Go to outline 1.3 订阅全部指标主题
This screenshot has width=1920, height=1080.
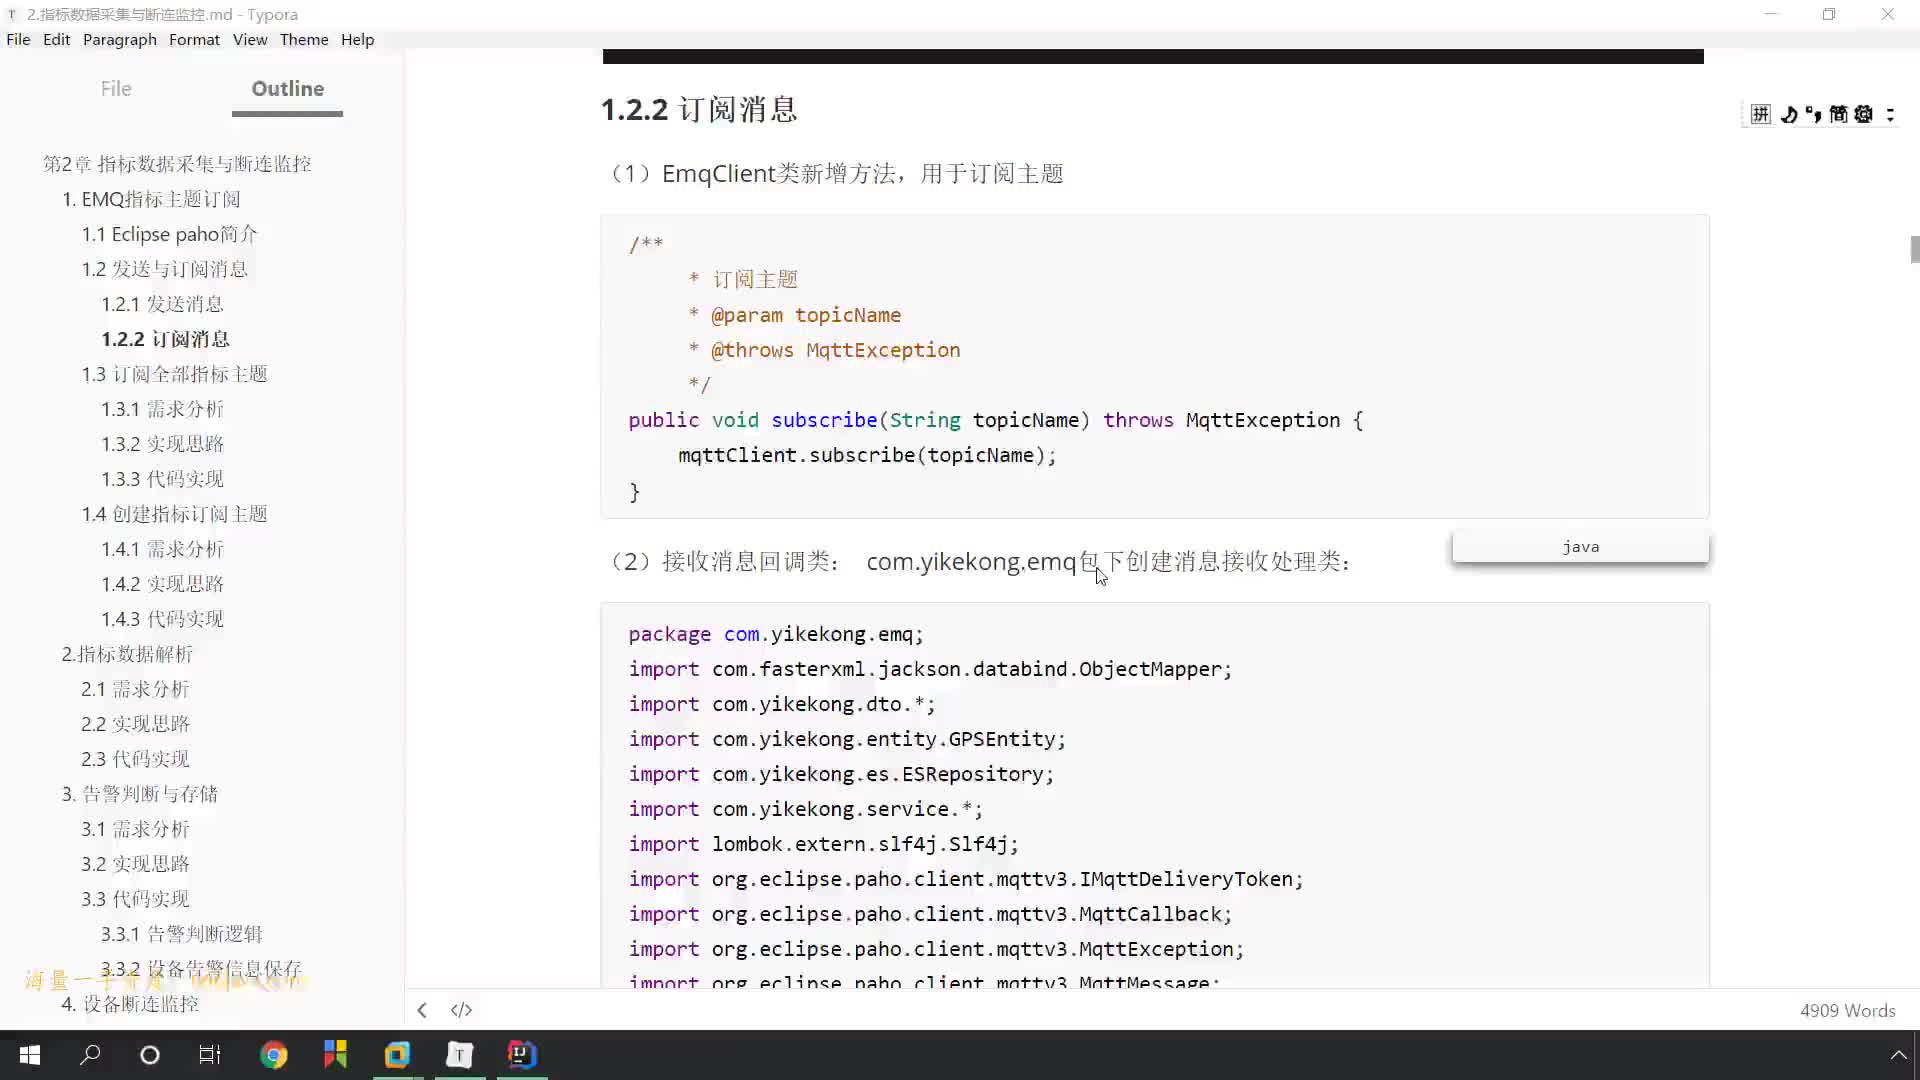pos(175,374)
